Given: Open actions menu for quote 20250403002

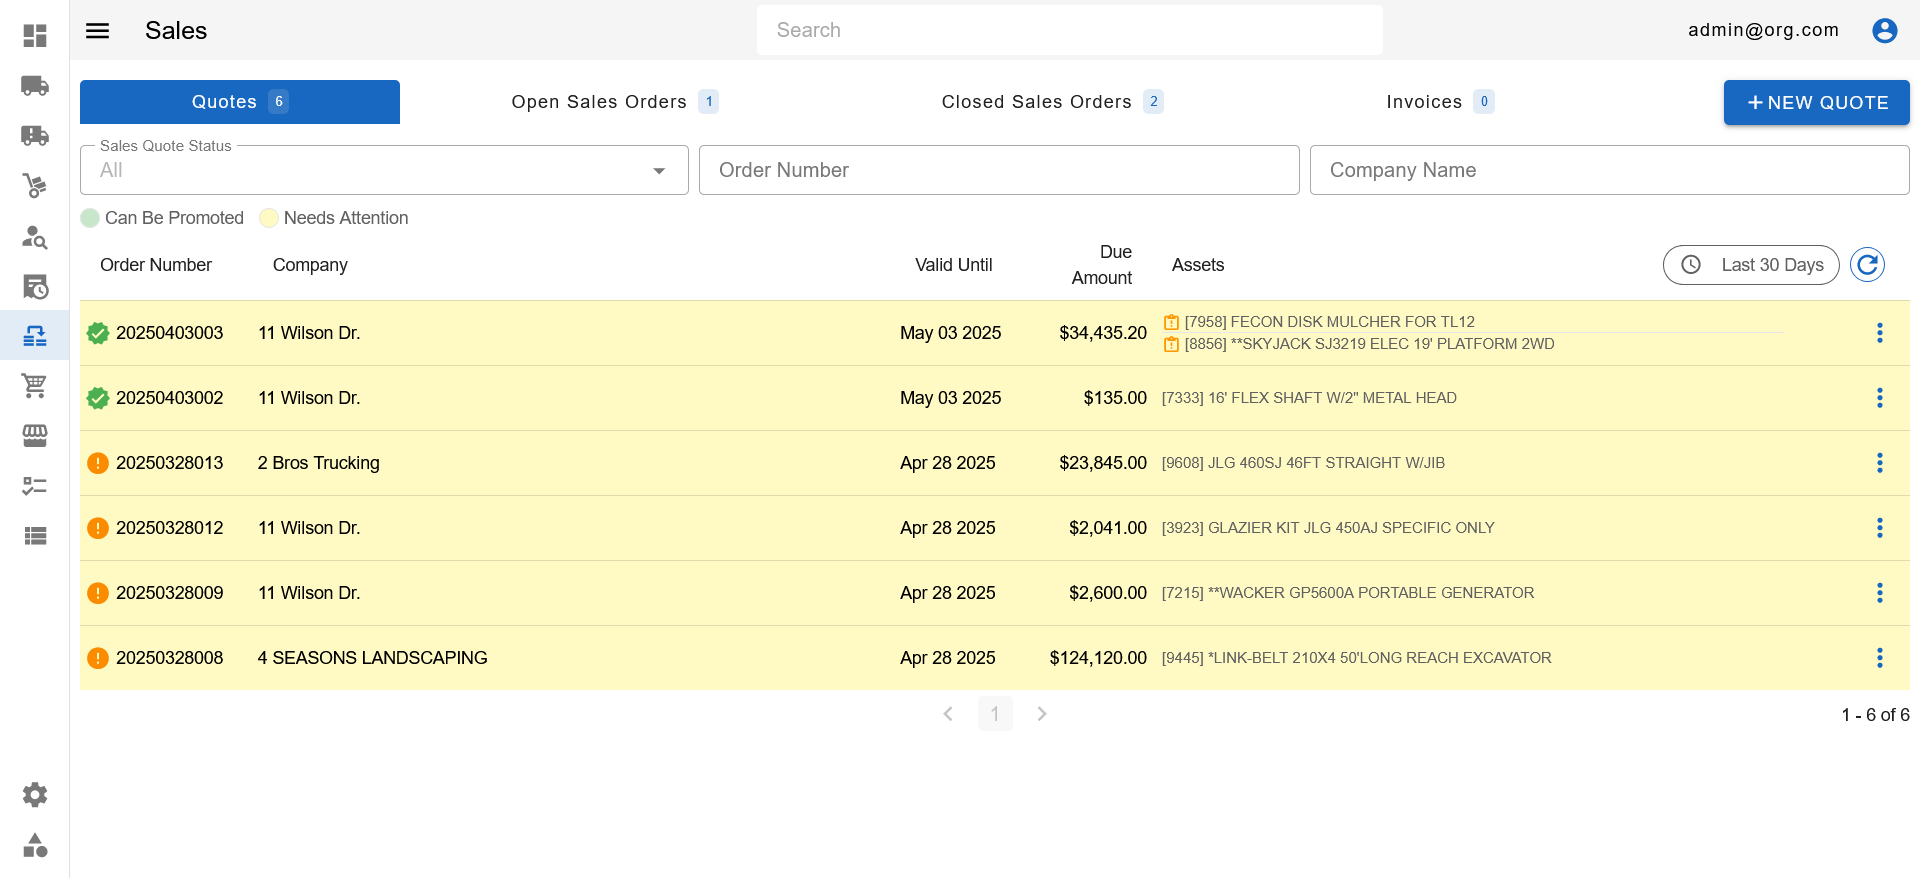Looking at the screenshot, I should point(1880,398).
